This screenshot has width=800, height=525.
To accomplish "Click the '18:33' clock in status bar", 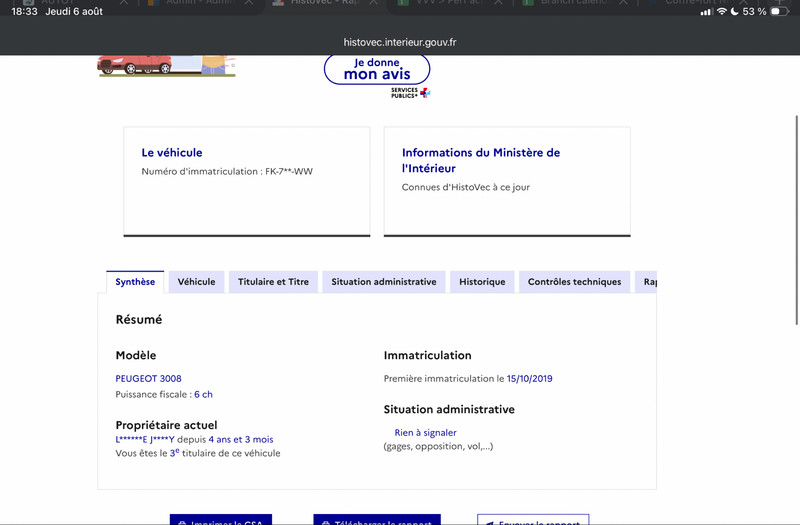I will click(x=24, y=11).
